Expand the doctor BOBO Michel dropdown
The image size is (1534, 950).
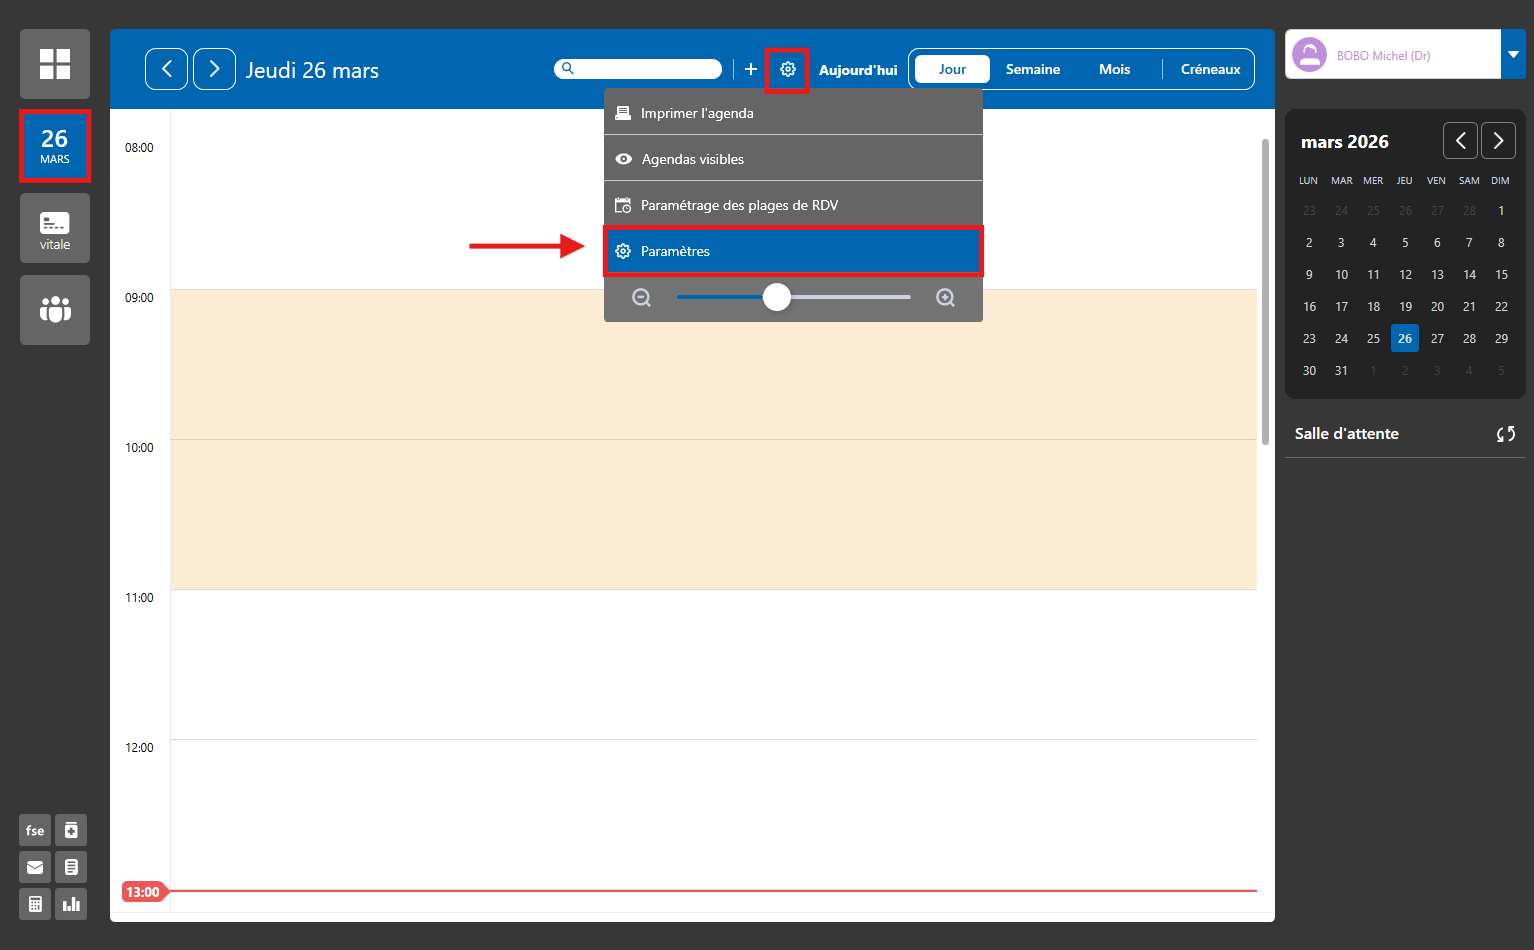(x=1513, y=54)
